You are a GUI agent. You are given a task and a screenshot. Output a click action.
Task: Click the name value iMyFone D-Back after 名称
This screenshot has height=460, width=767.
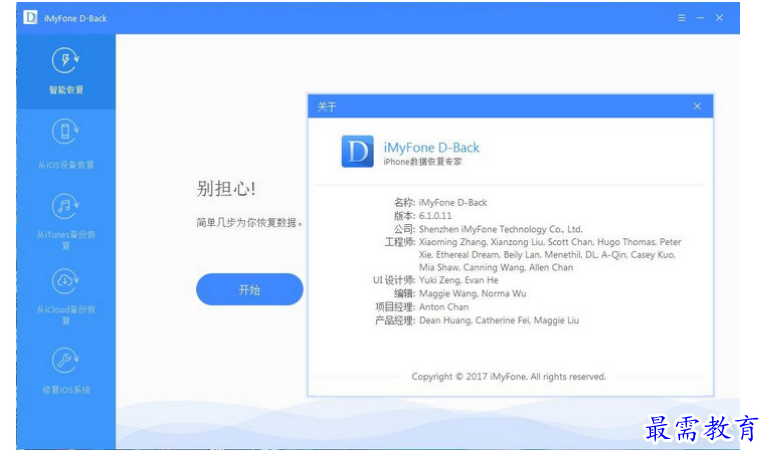(x=453, y=203)
